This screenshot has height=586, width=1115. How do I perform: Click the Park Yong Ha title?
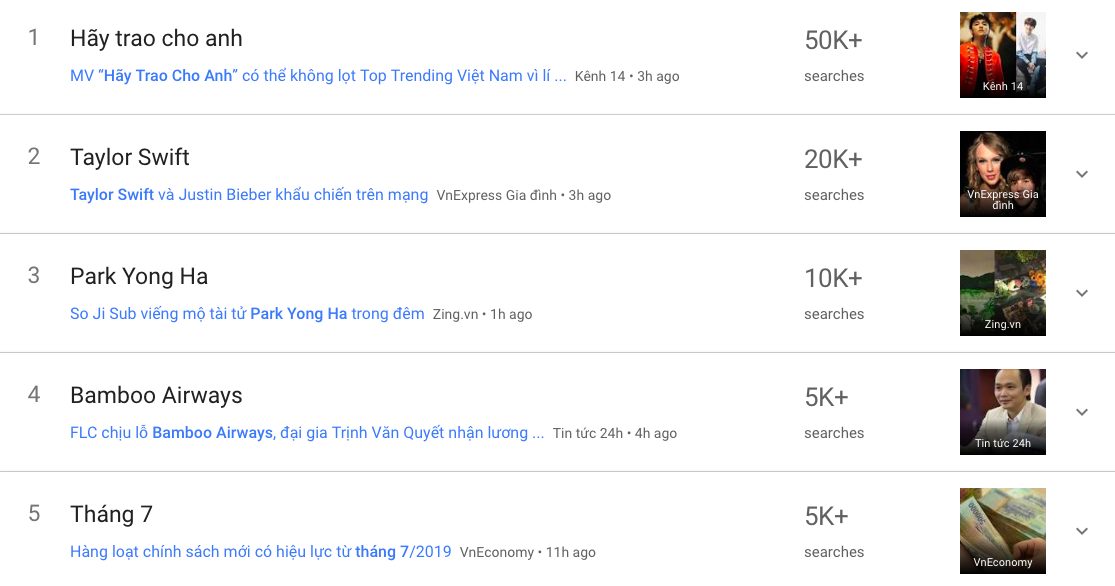pyautogui.click(x=139, y=277)
